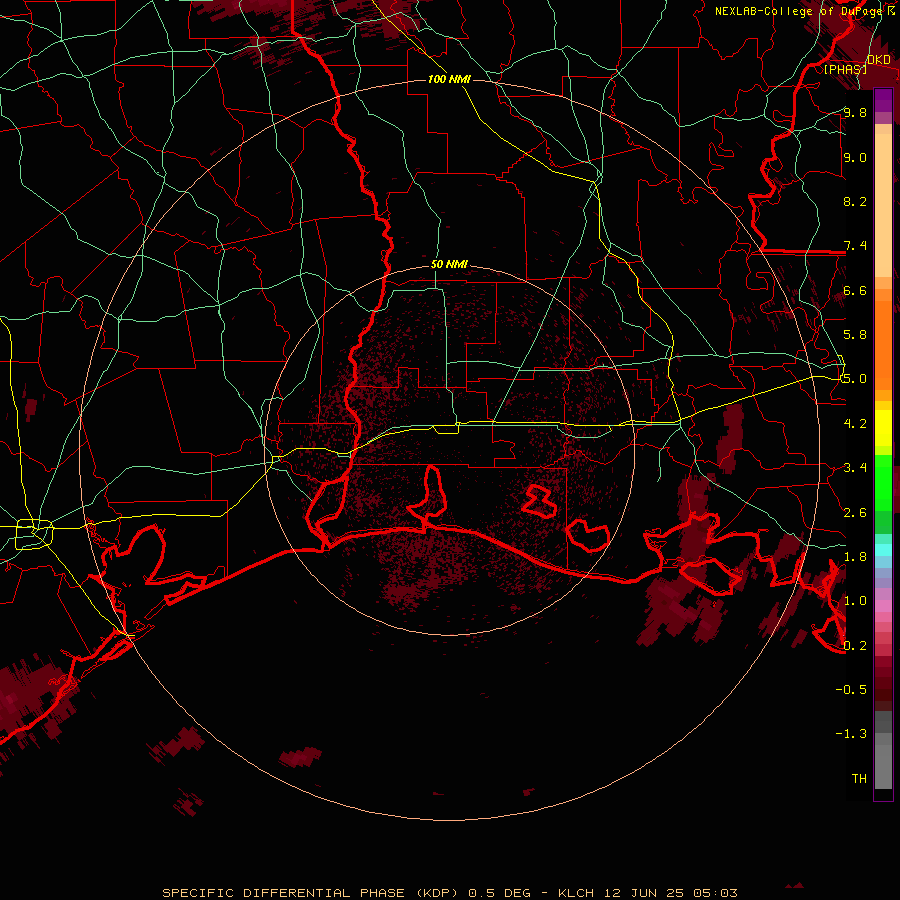Click the "TH" label on the color scale
Image resolution: width=900 pixels, height=900 pixels.
pos(859,778)
